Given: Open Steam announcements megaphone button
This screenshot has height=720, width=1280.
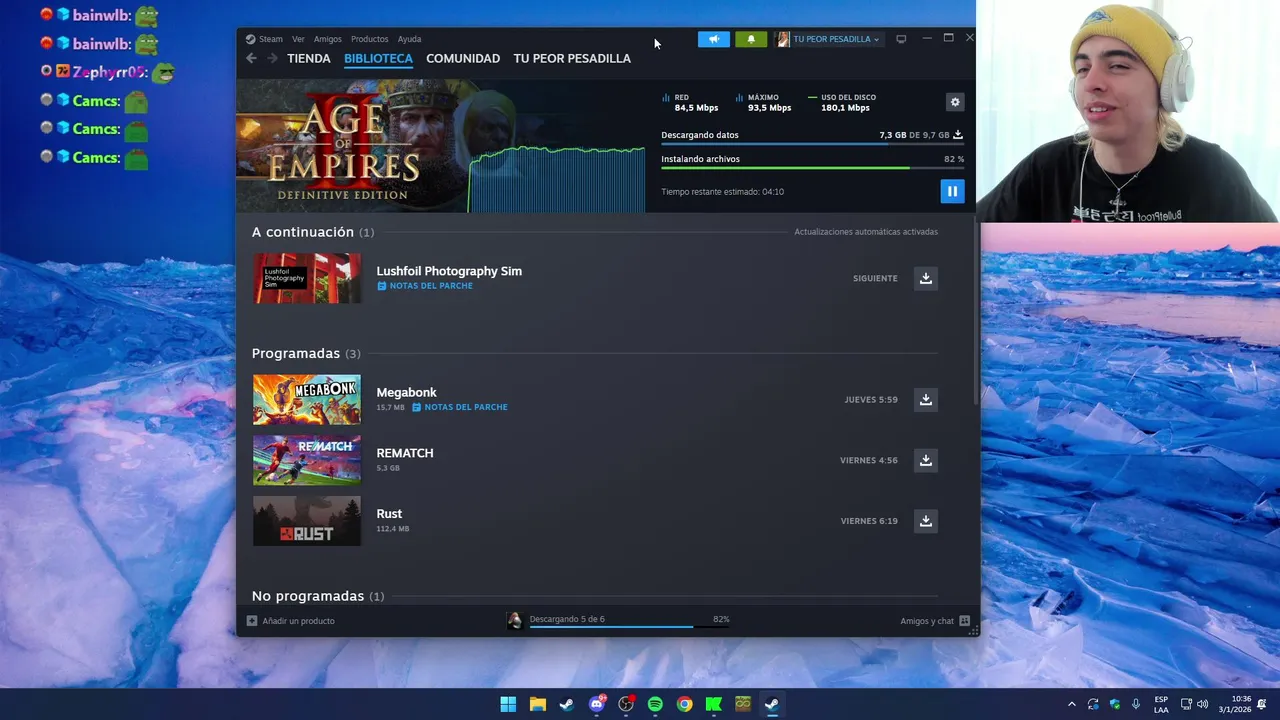Looking at the screenshot, I should (x=714, y=39).
